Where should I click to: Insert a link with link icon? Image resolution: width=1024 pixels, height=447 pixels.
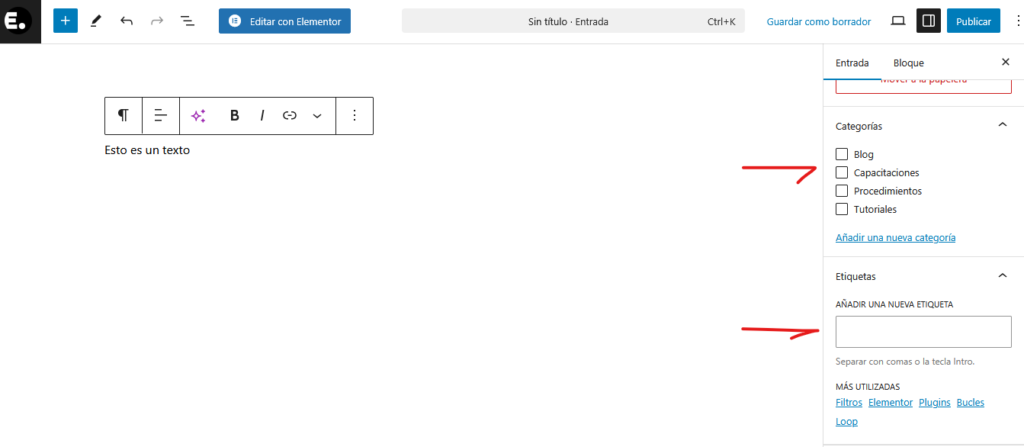click(x=289, y=115)
